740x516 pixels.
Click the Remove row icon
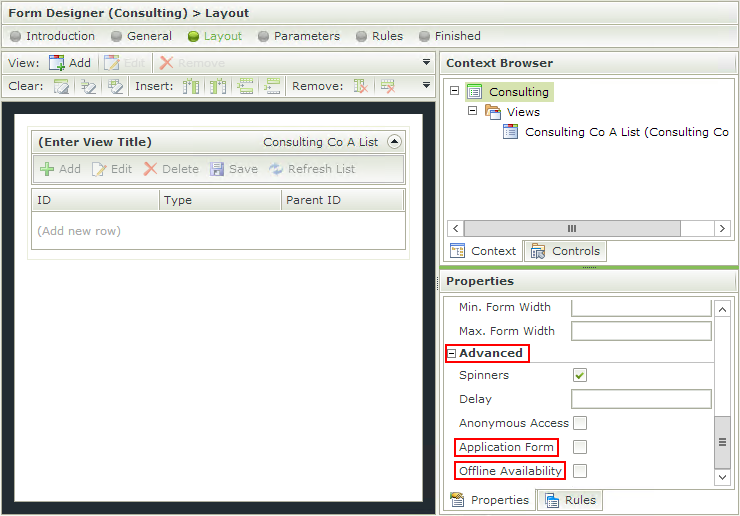388,86
